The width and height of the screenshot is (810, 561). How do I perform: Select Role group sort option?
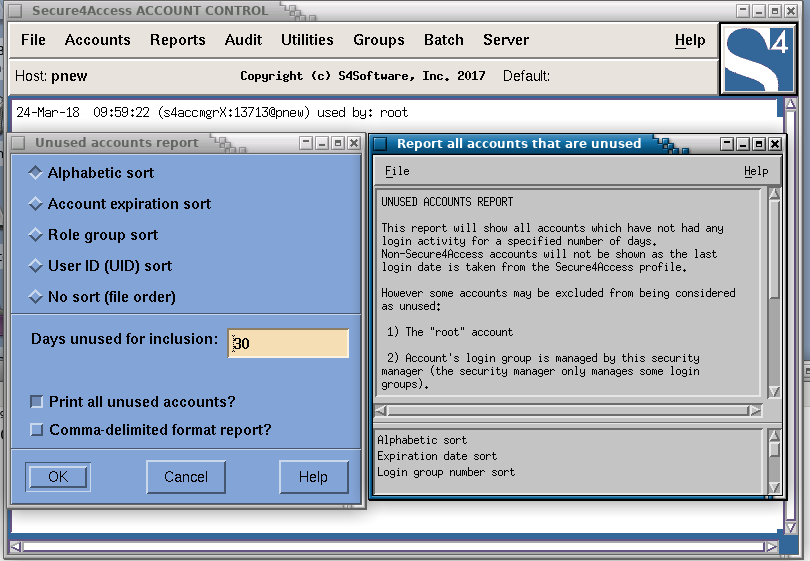click(94, 235)
